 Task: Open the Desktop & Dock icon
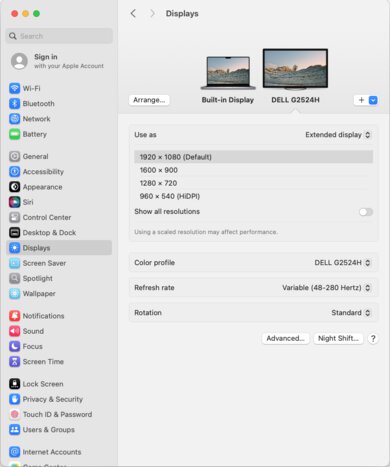coord(15,232)
